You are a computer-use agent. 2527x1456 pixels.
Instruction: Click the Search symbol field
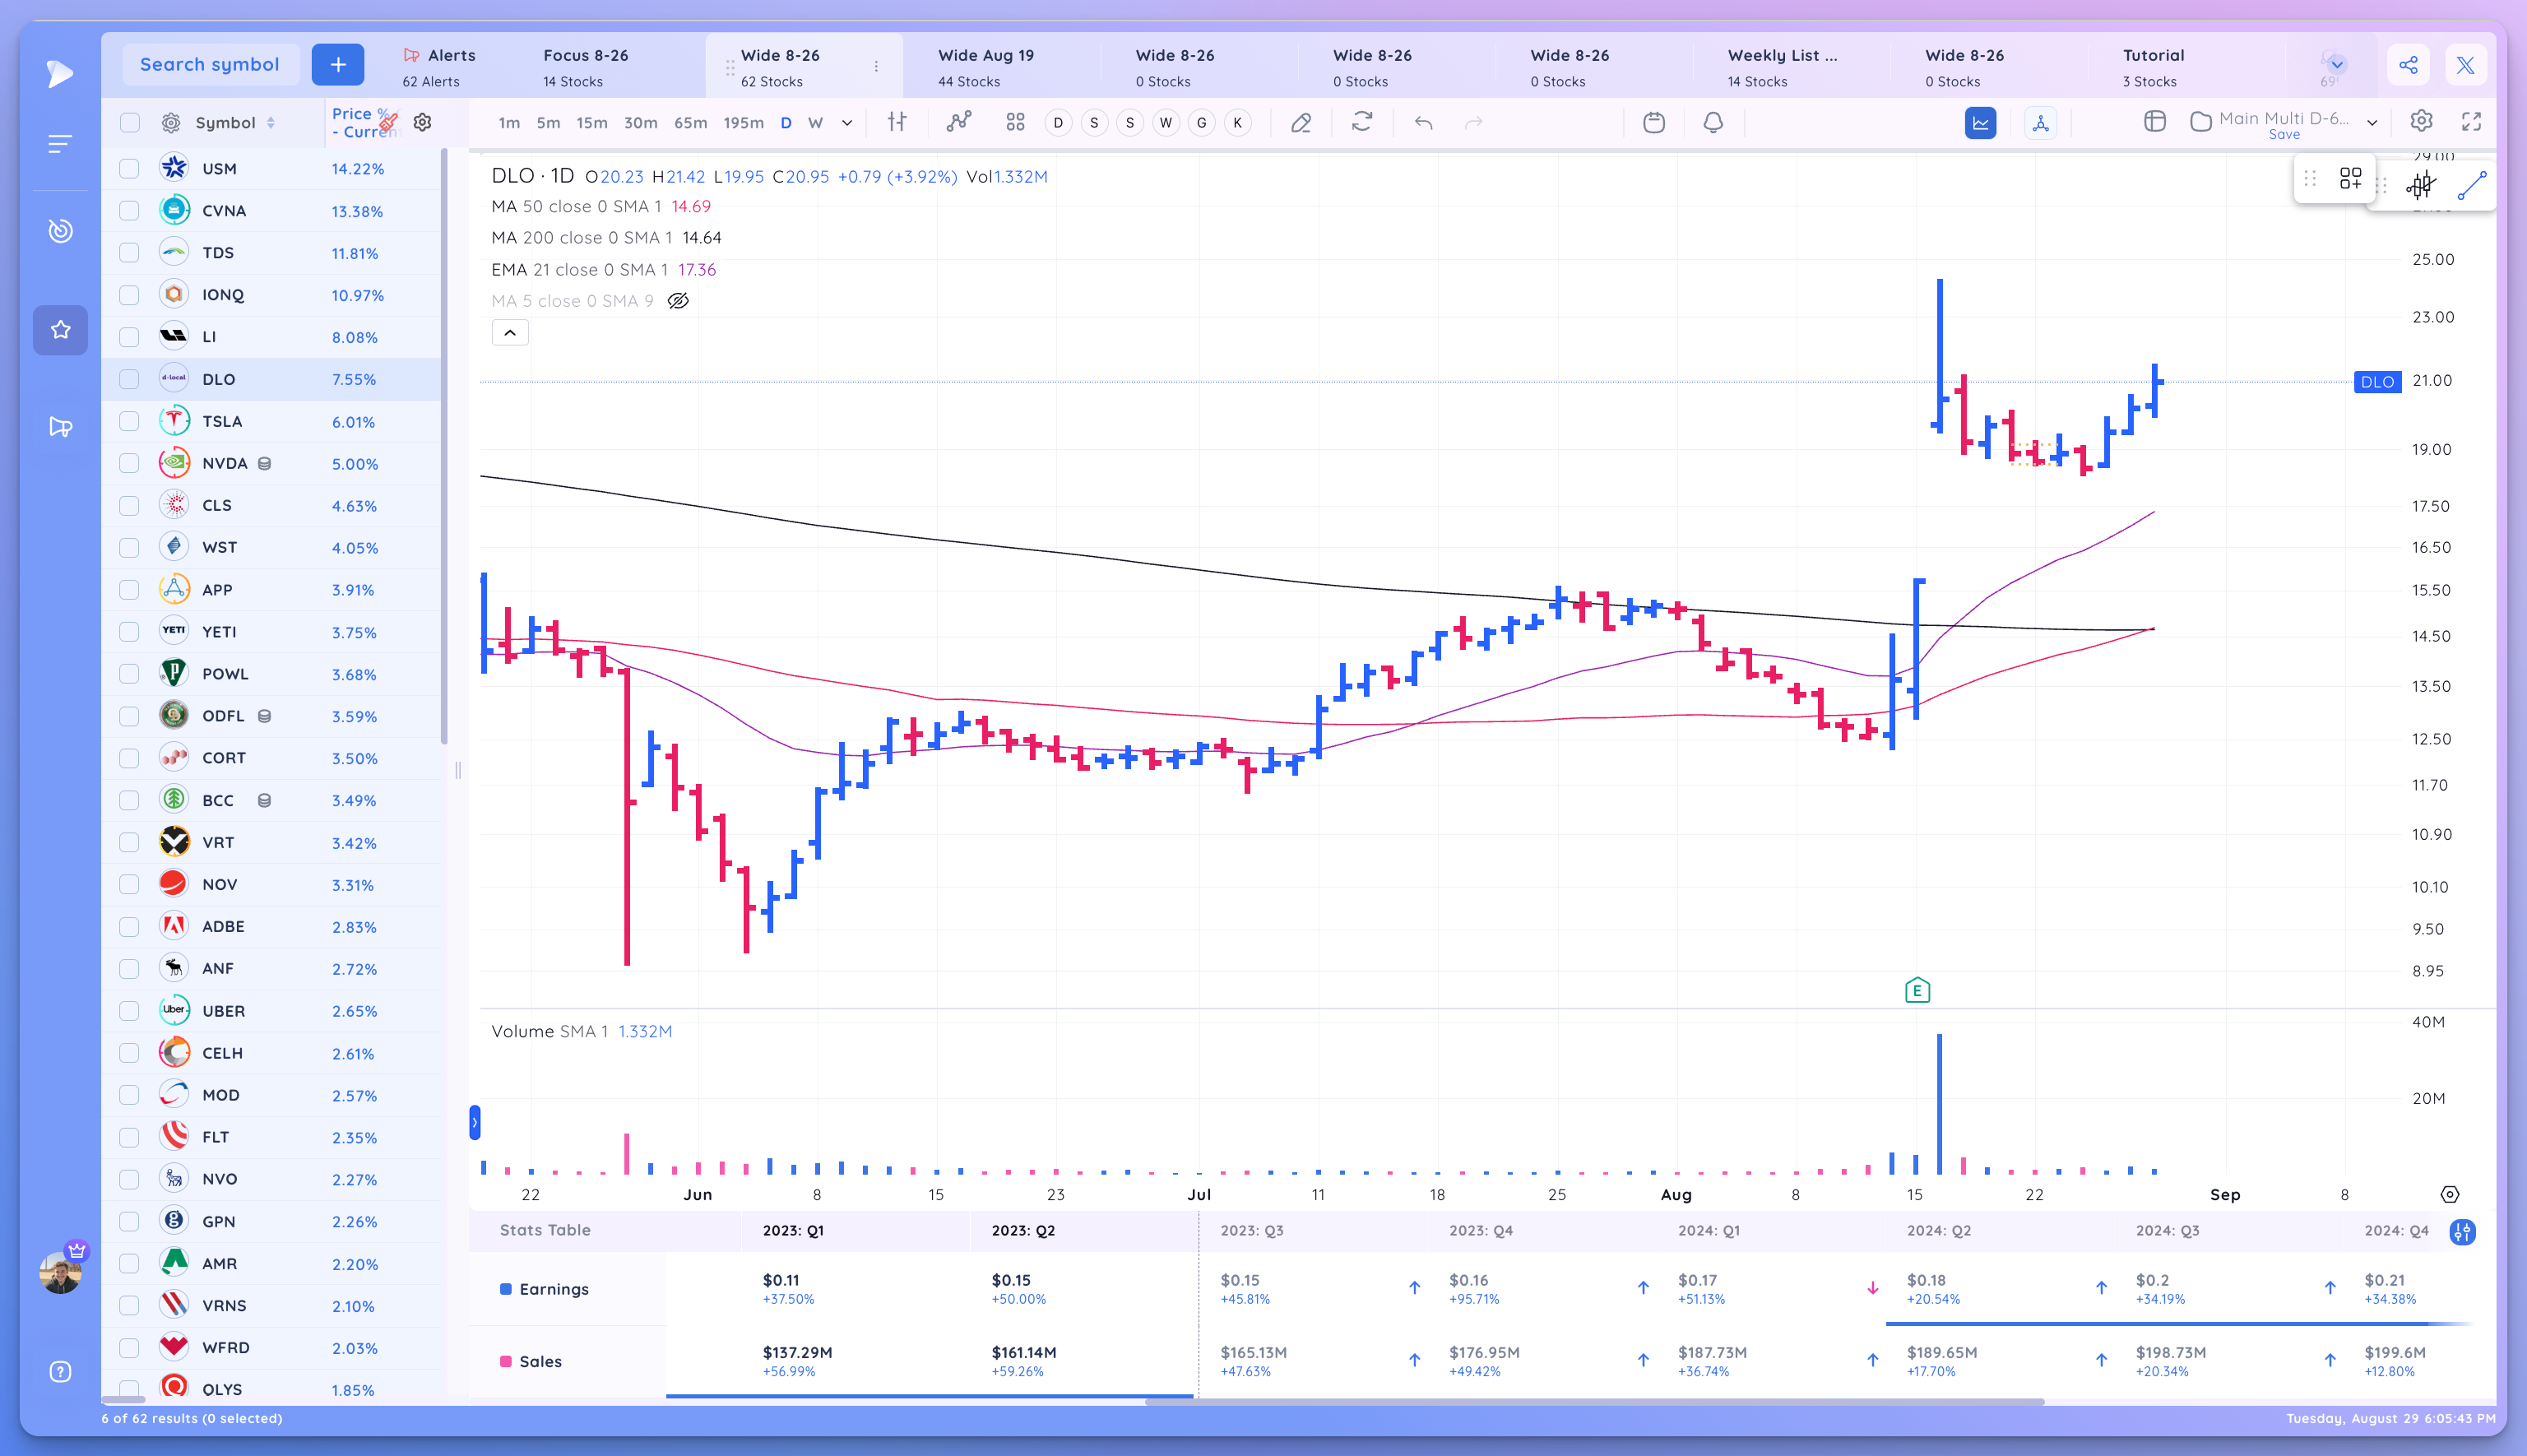click(210, 65)
